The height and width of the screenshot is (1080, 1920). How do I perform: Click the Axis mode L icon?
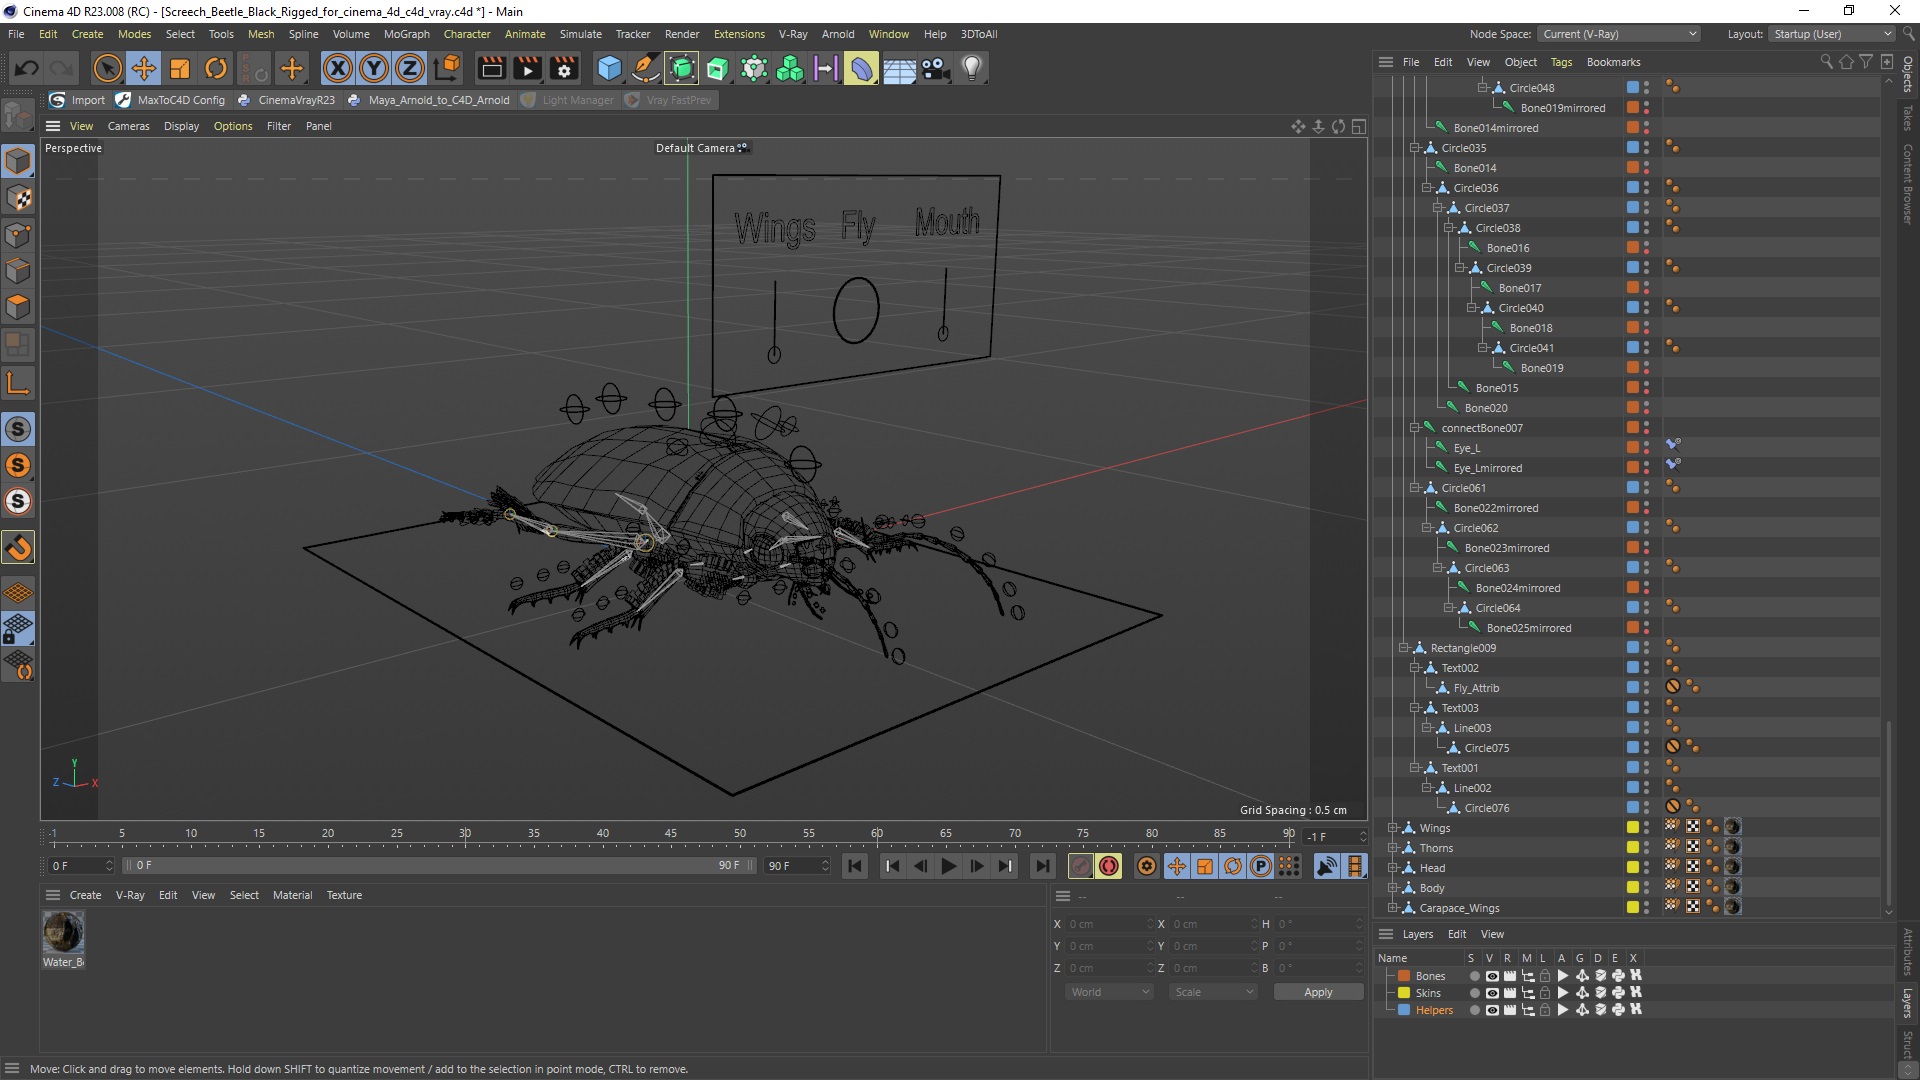[18, 383]
